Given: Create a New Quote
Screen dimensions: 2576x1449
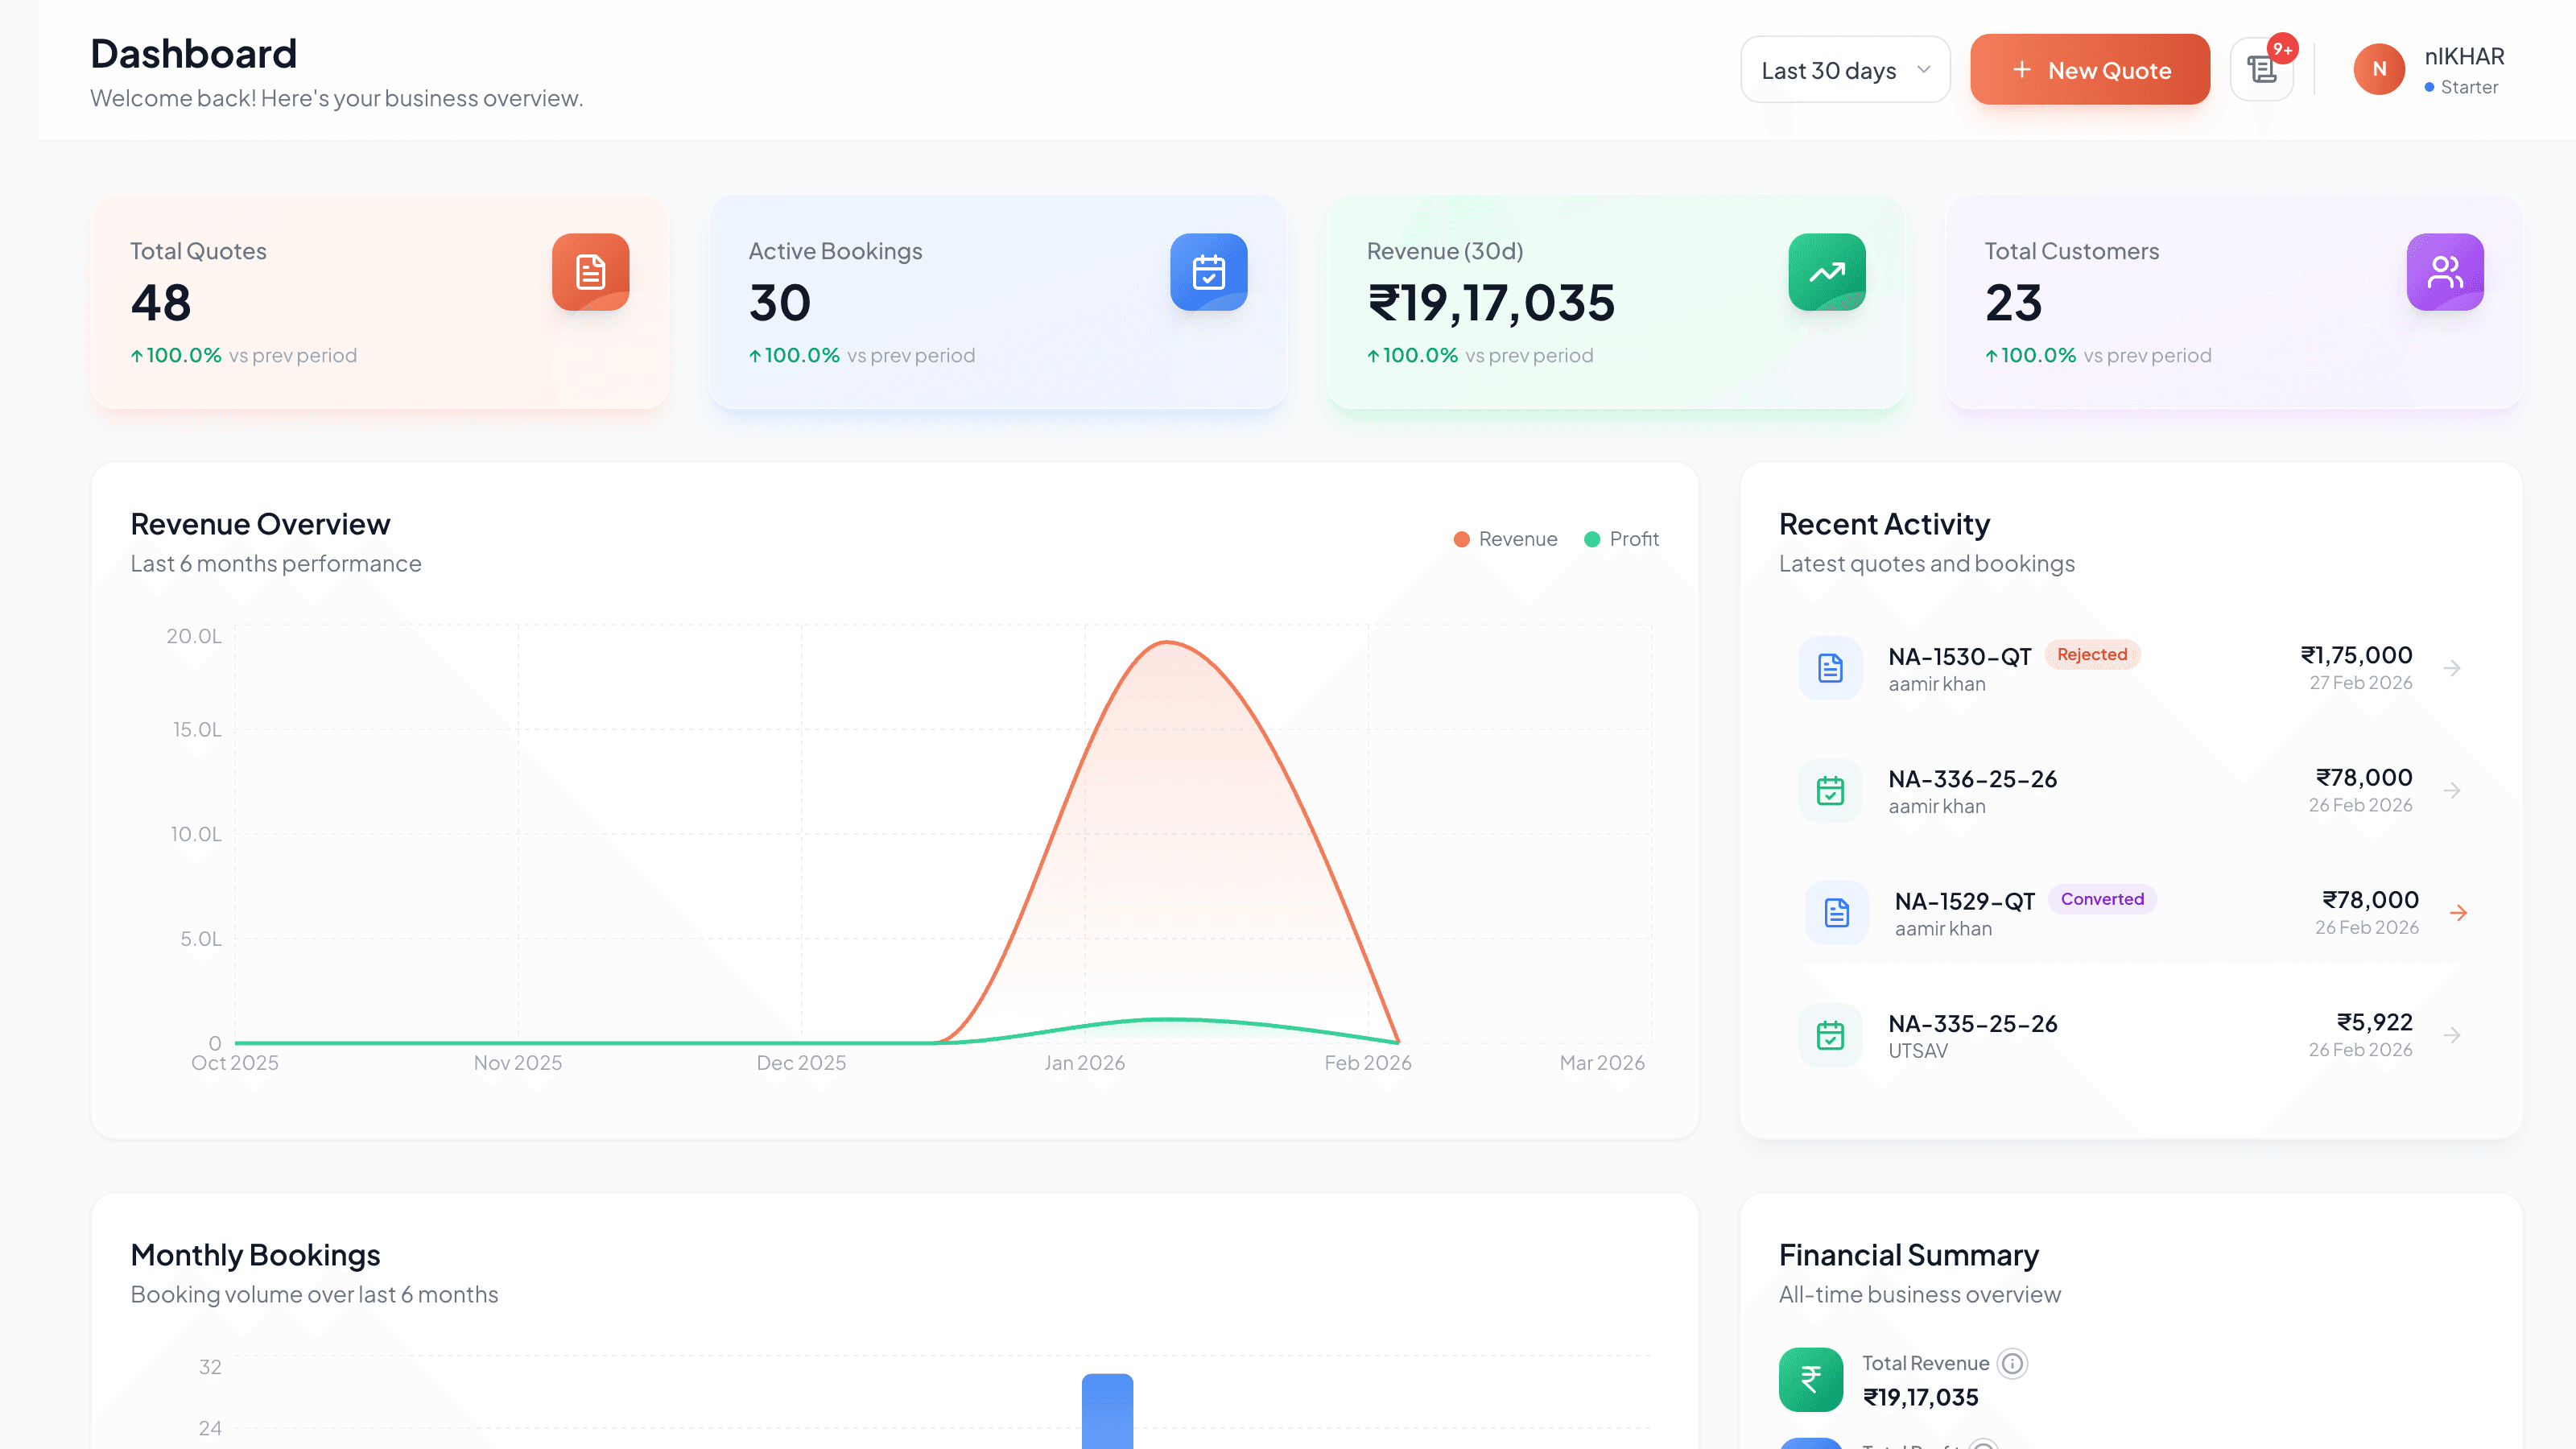Looking at the screenshot, I should pos(2089,69).
